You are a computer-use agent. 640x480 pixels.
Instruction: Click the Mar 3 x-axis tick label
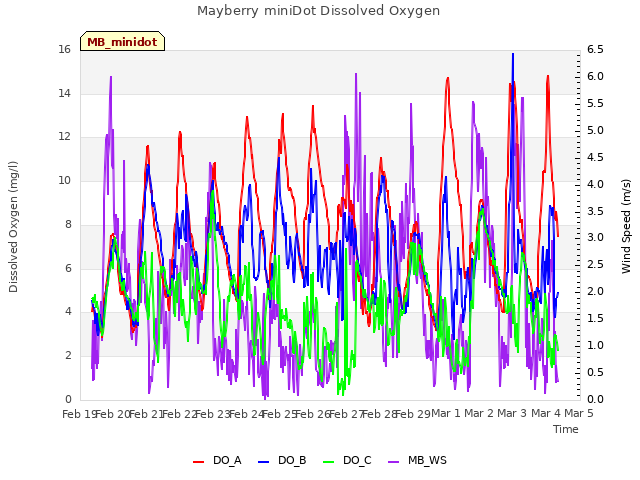[x=512, y=413]
